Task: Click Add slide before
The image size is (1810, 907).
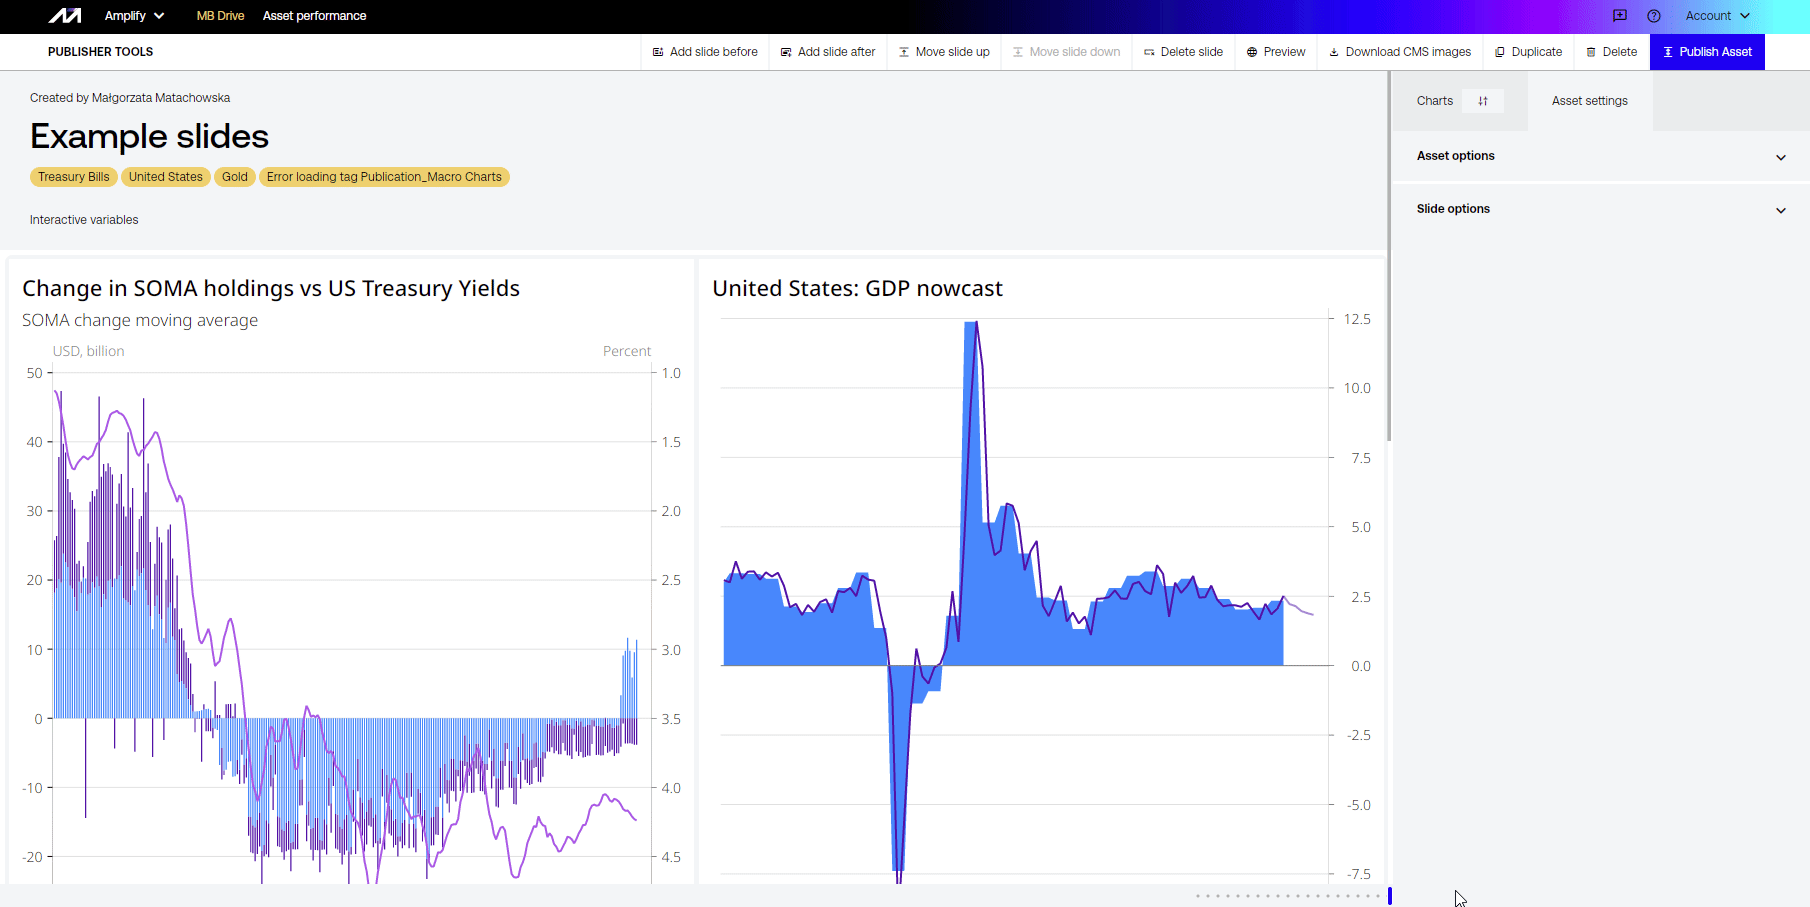Action: pyautogui.click(x=705, y=52)
